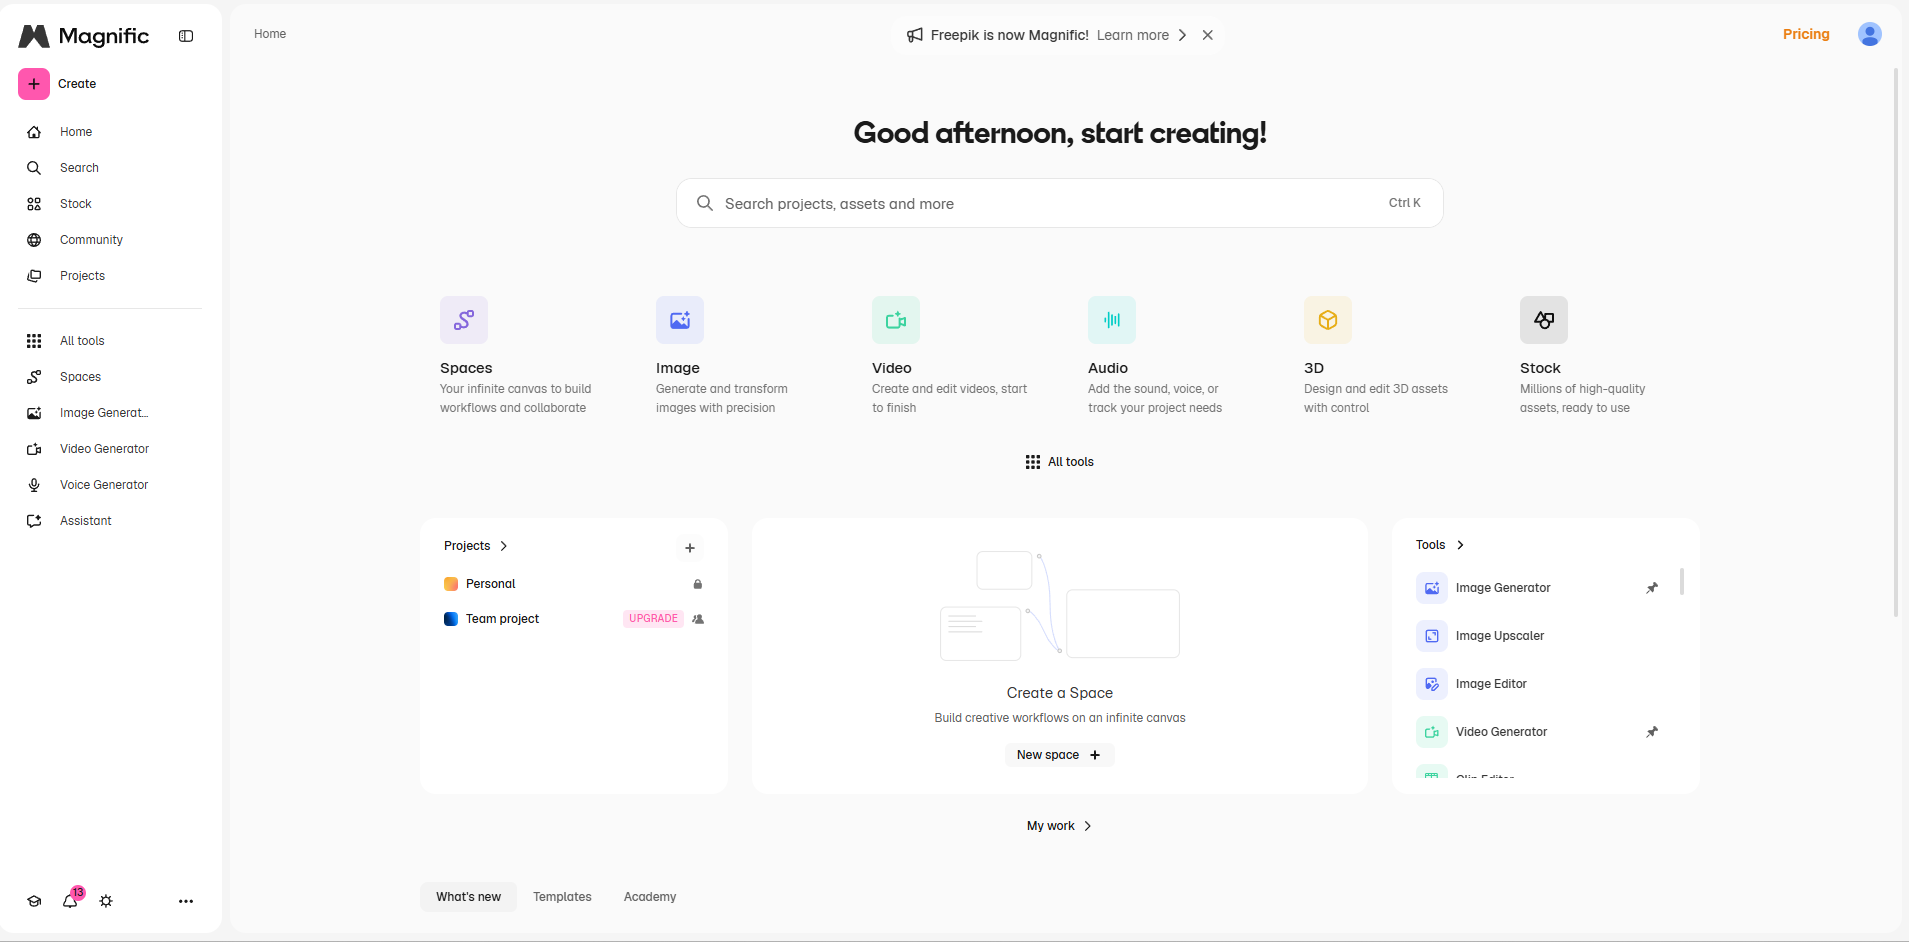1909x942 pixels.
Task: Open the three-dots more menu
Action: tap(186, 901)
